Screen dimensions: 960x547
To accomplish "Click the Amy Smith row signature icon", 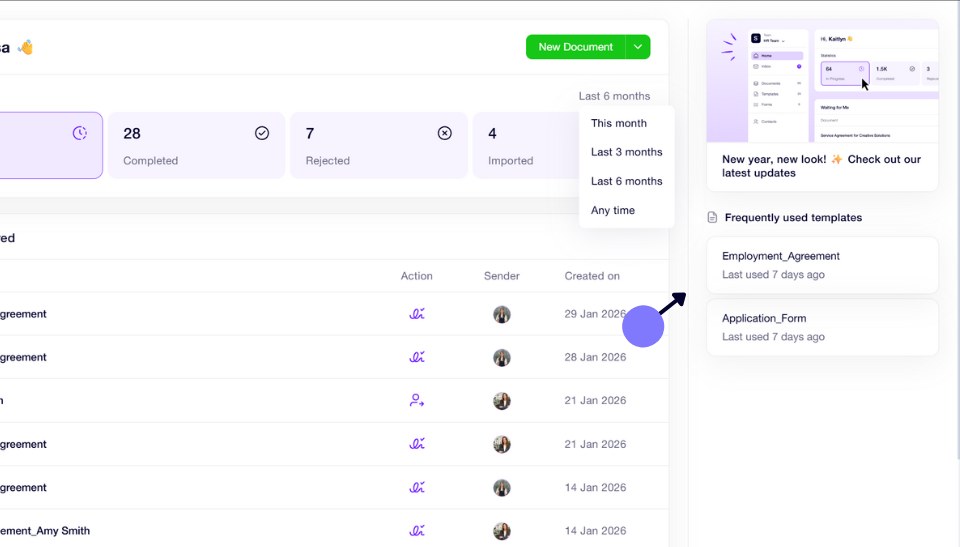I will 417,530.
